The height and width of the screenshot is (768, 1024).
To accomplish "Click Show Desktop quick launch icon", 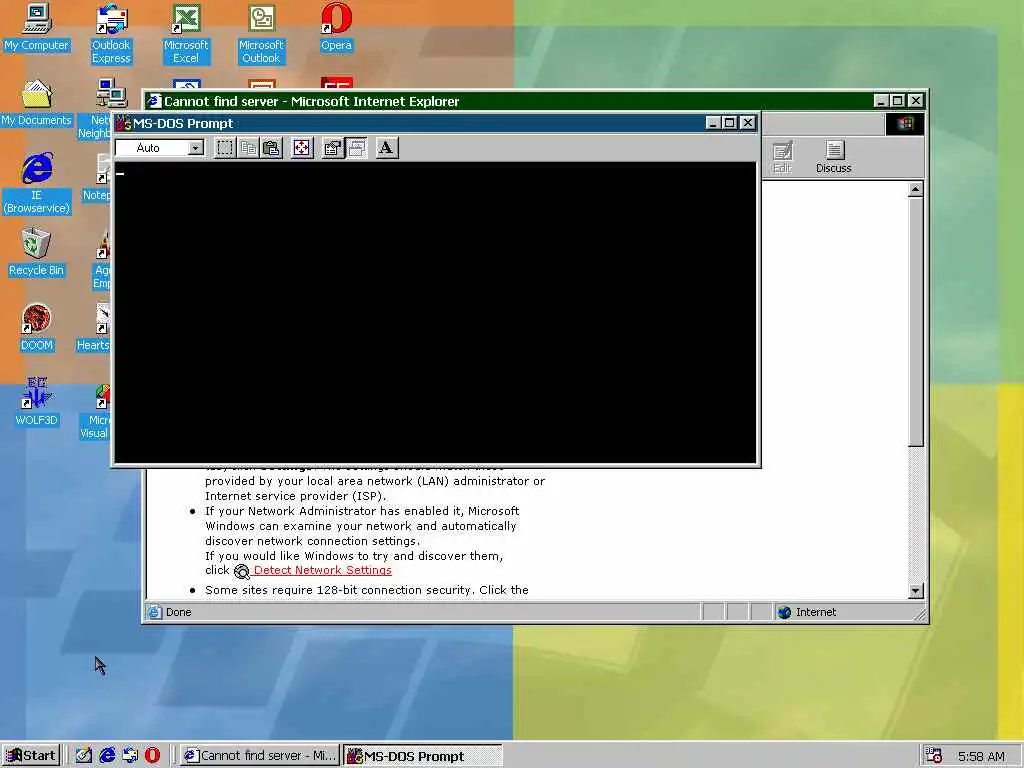I will [84, 756].
